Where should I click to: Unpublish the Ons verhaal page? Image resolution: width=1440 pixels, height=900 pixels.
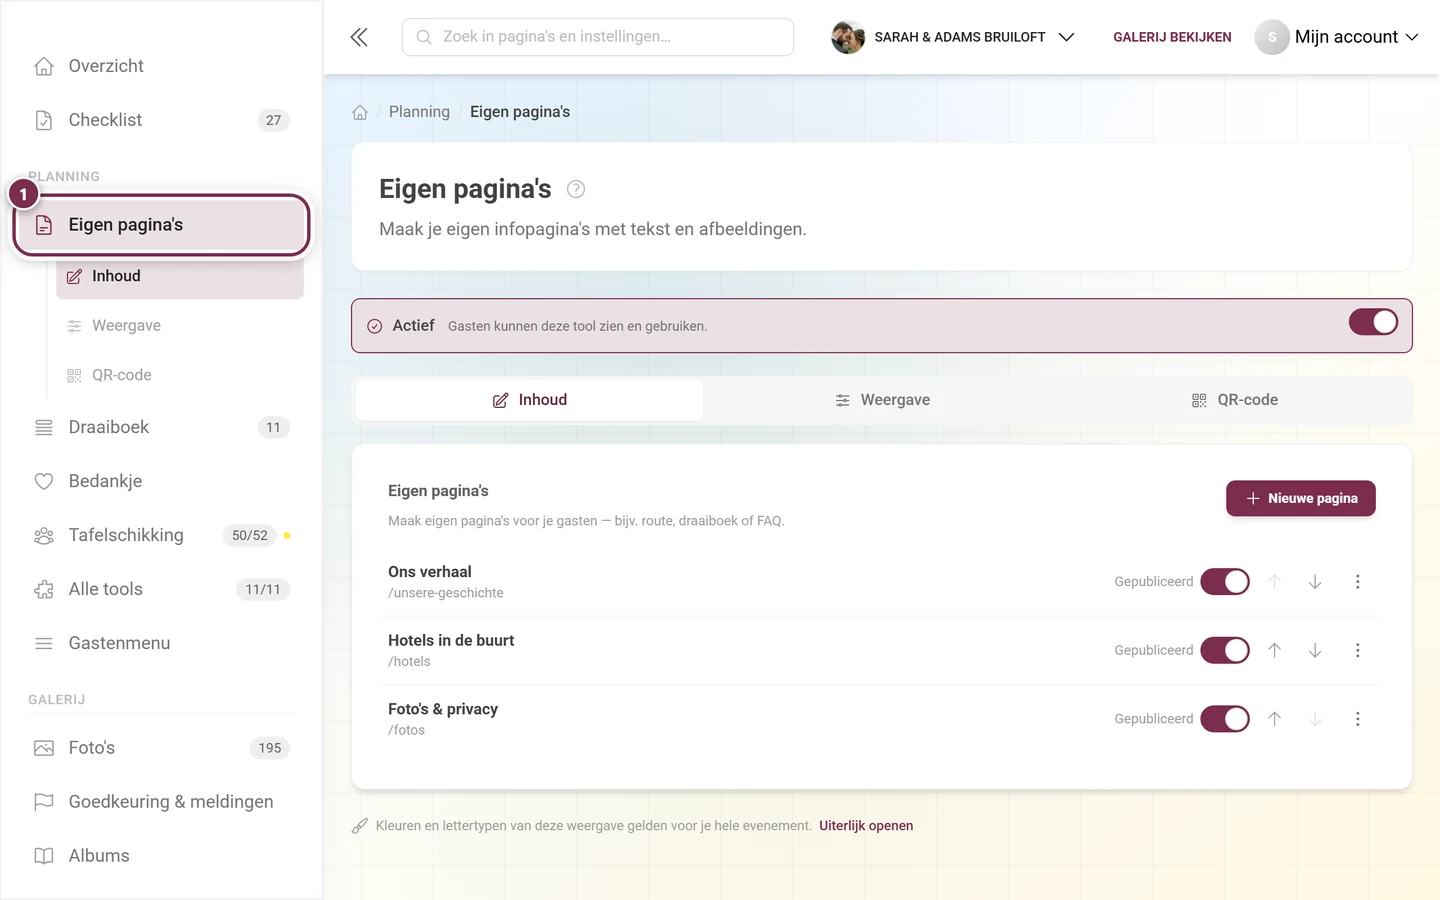(x=1225, y=582)
